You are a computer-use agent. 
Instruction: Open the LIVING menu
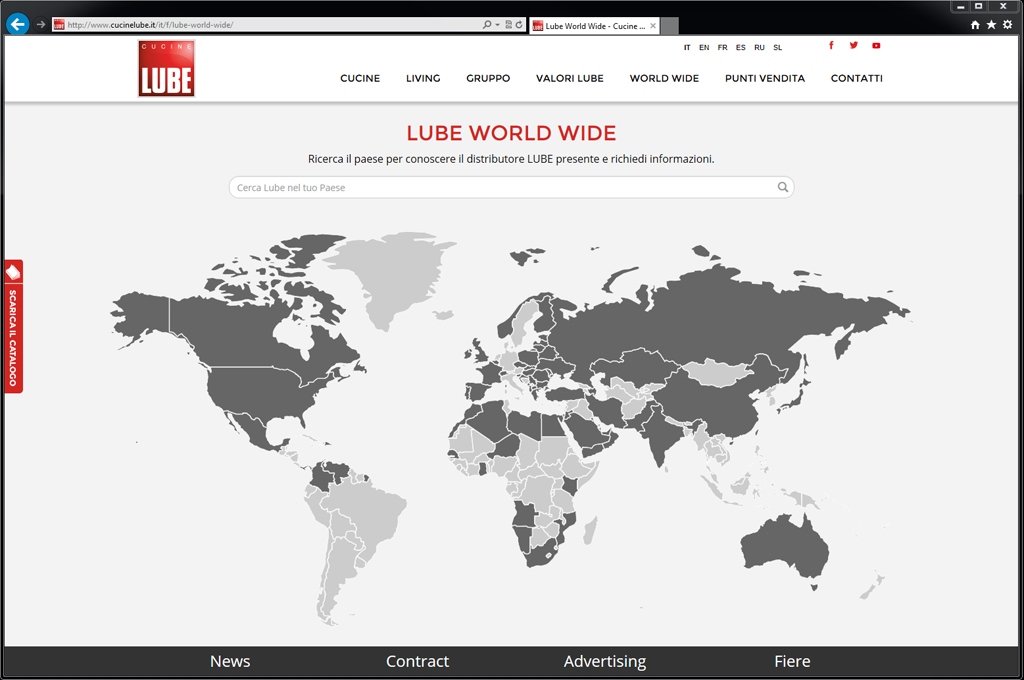tap(423, 78)
